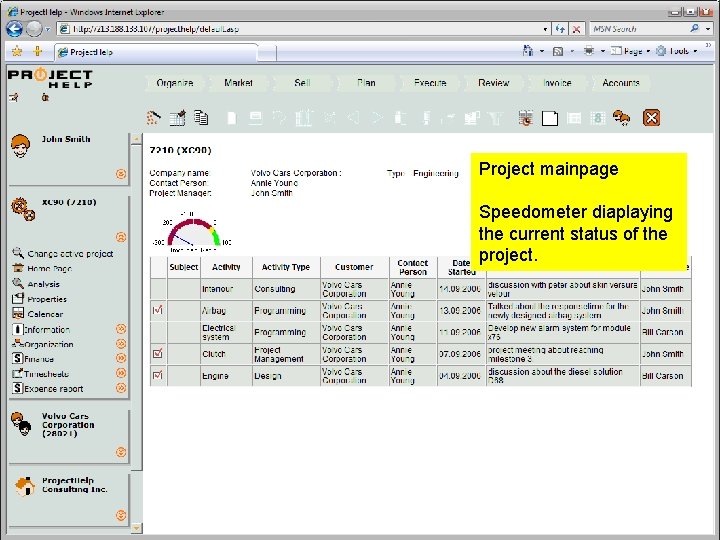Open the Organize menu tab
The image size is (720, 540).
[x=174, y=83]
